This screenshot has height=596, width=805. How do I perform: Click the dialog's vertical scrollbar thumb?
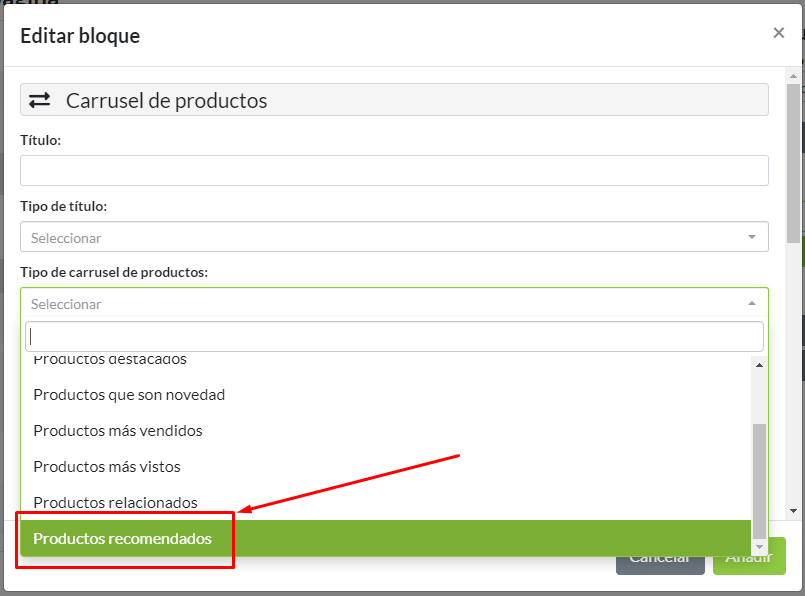[x=792, y=160]
